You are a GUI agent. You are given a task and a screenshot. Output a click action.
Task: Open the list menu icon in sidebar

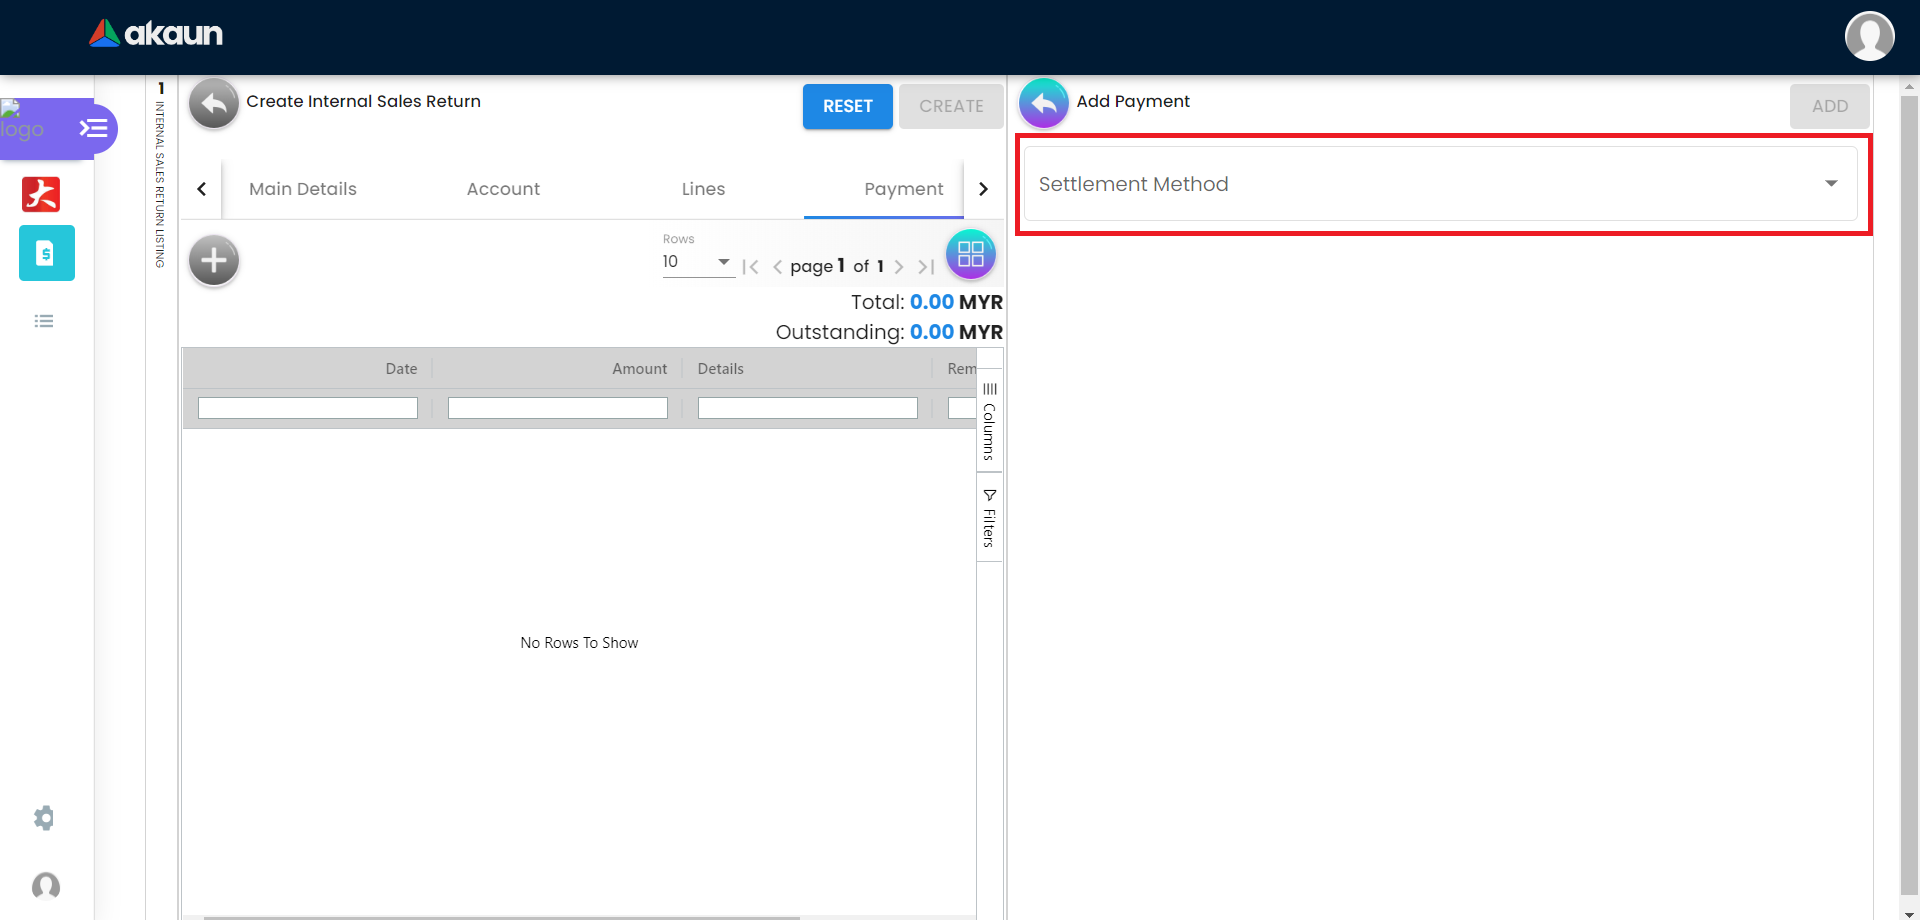(x=44, y=321)
